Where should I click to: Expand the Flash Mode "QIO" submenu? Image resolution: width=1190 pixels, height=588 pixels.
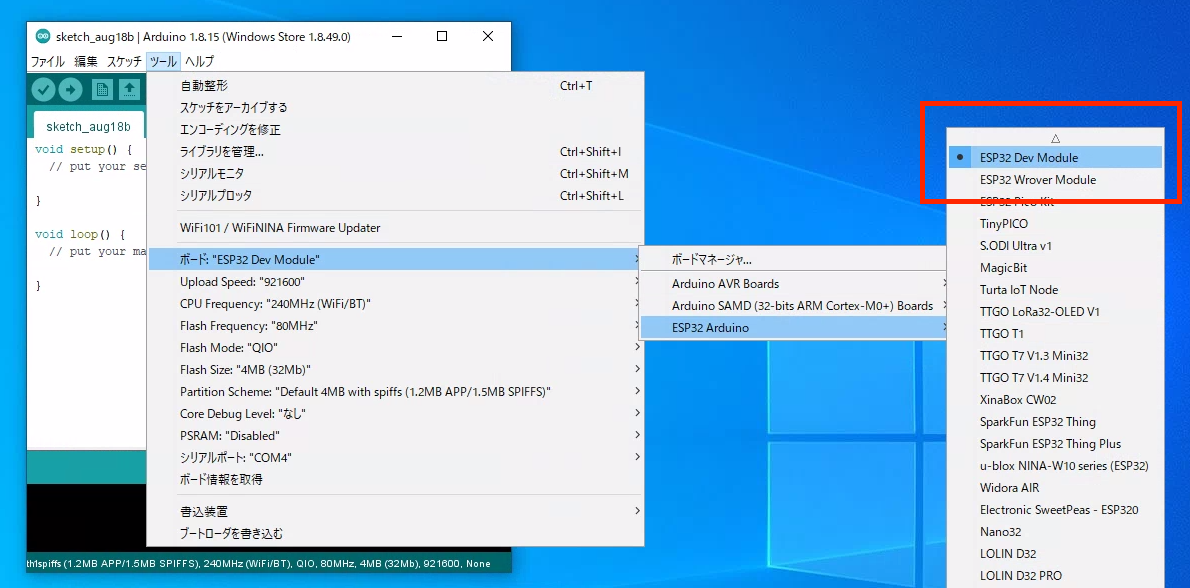pos(395,347)
